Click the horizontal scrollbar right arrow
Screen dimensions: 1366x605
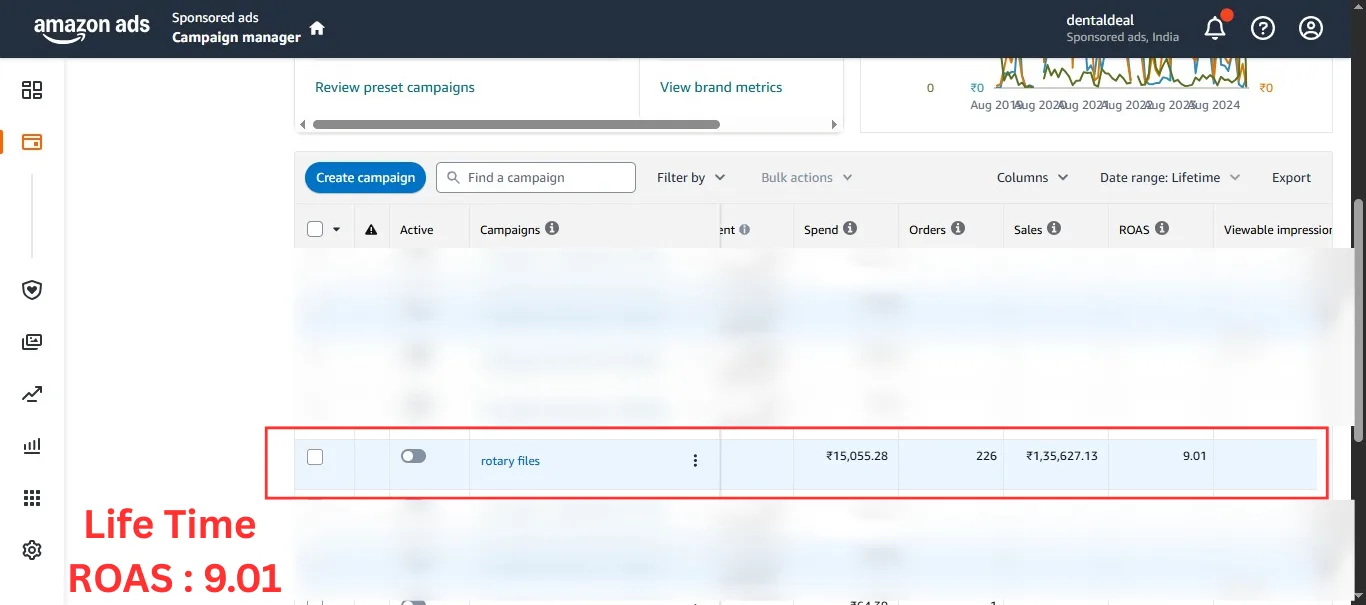(x=834, y=125)
